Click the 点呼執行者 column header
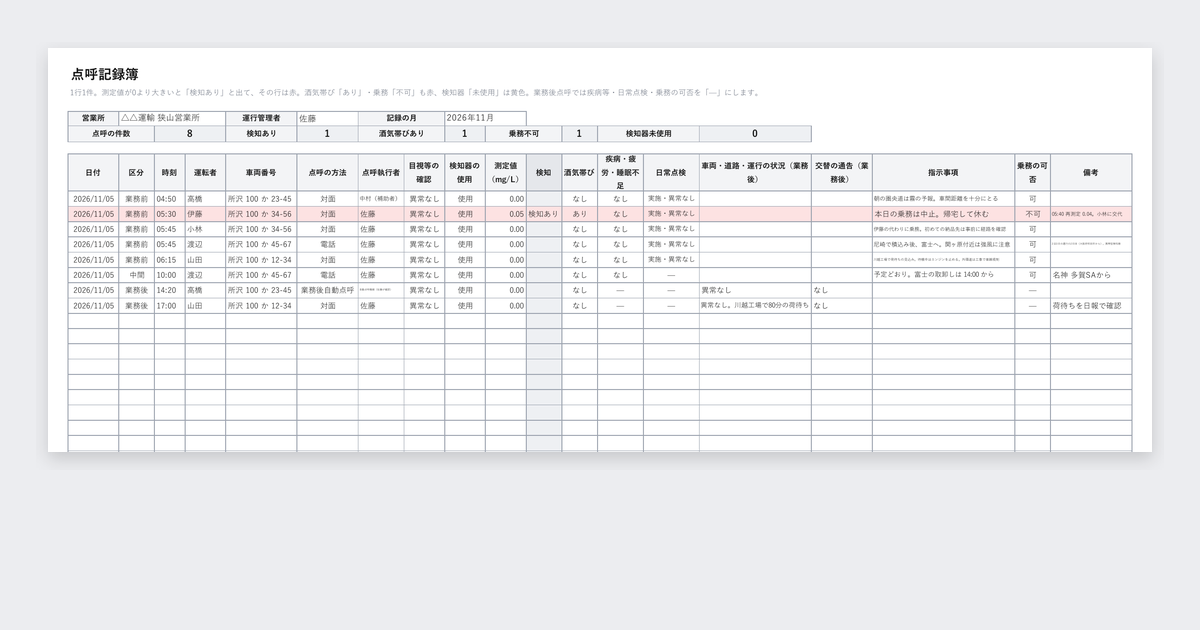This screenshot has width=1200, height=630. tap(380, 172)
